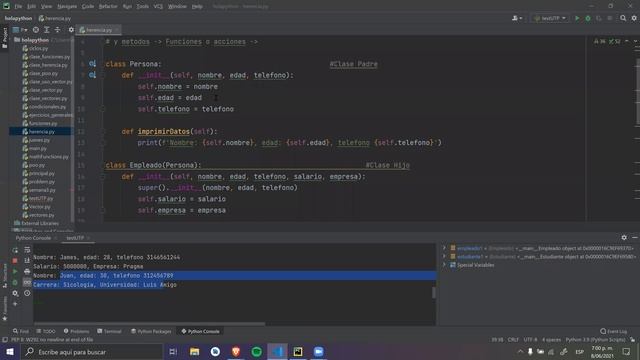Click the Print icon in console toolbar
The height and width of the screenshot is (360, 640).
[x=27, y=271]
